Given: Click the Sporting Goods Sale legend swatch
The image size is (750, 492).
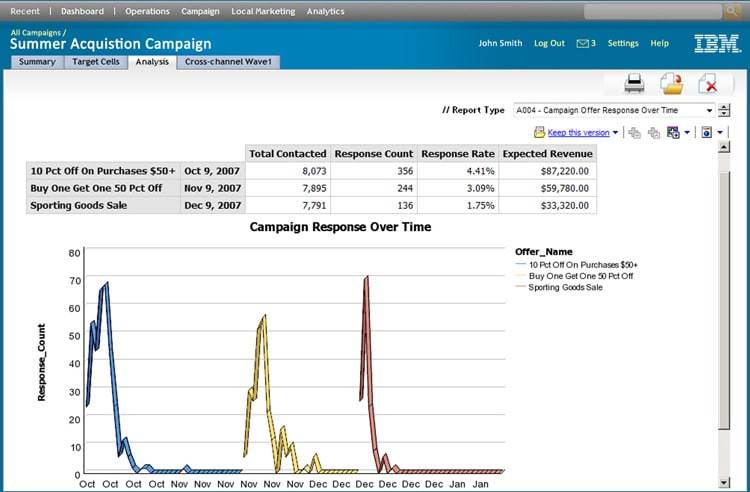Looking at the screenshot, I should (x=520, y=287).
